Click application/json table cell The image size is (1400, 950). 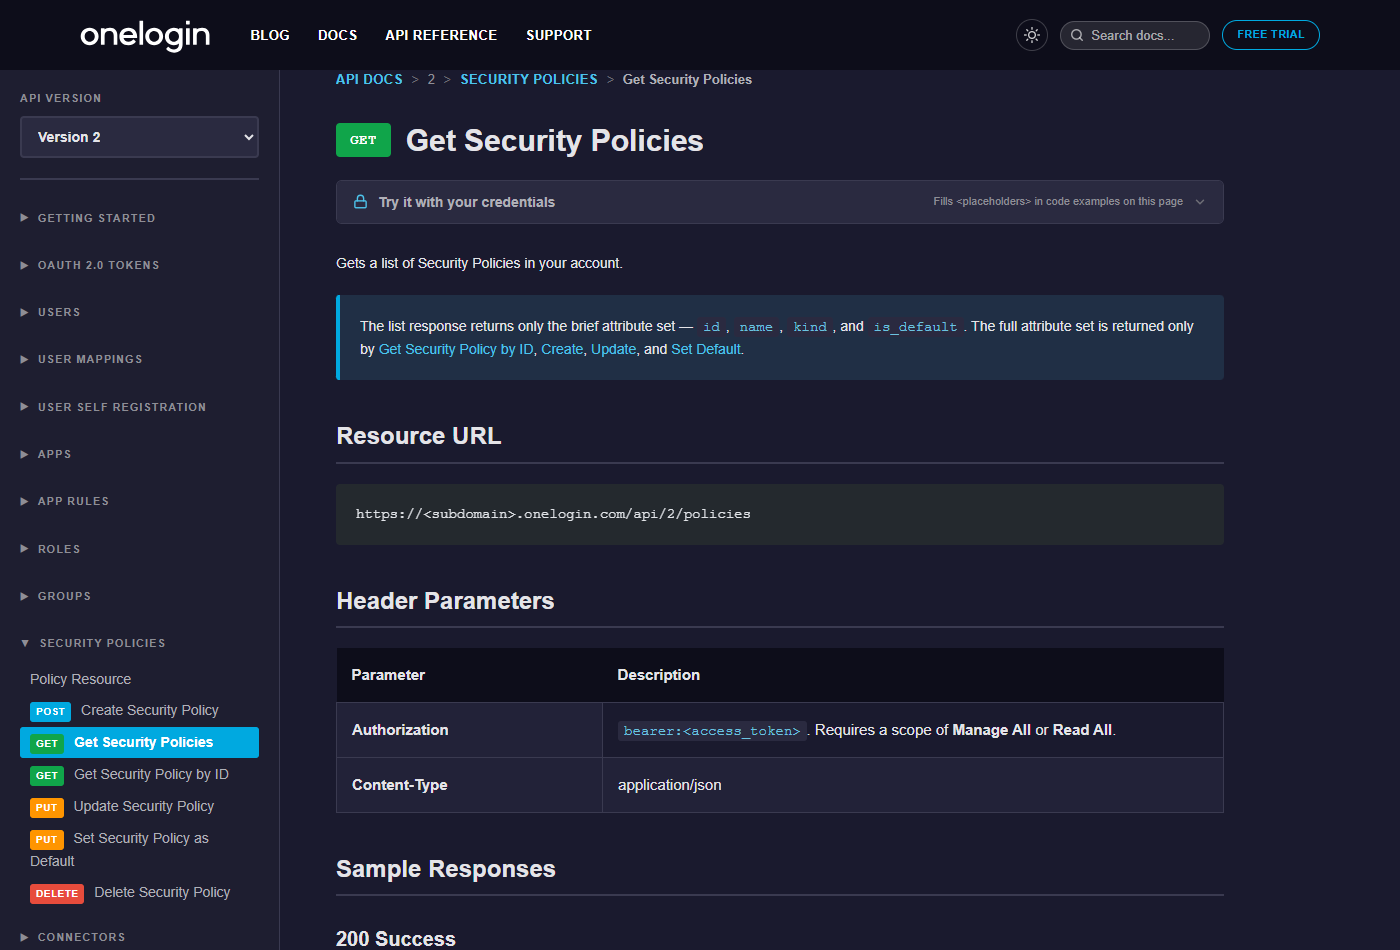pos(913,785)
